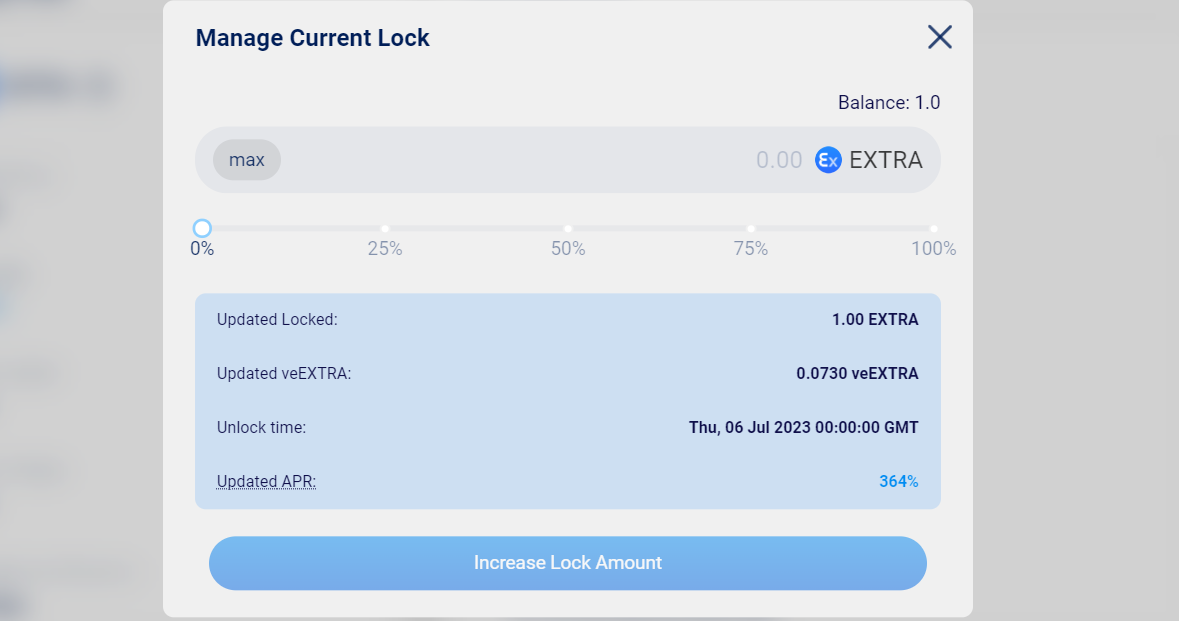Screen dimensions: 1179x621
Task: Click the blue EXTRA token icon
Action: coord(828,160)
